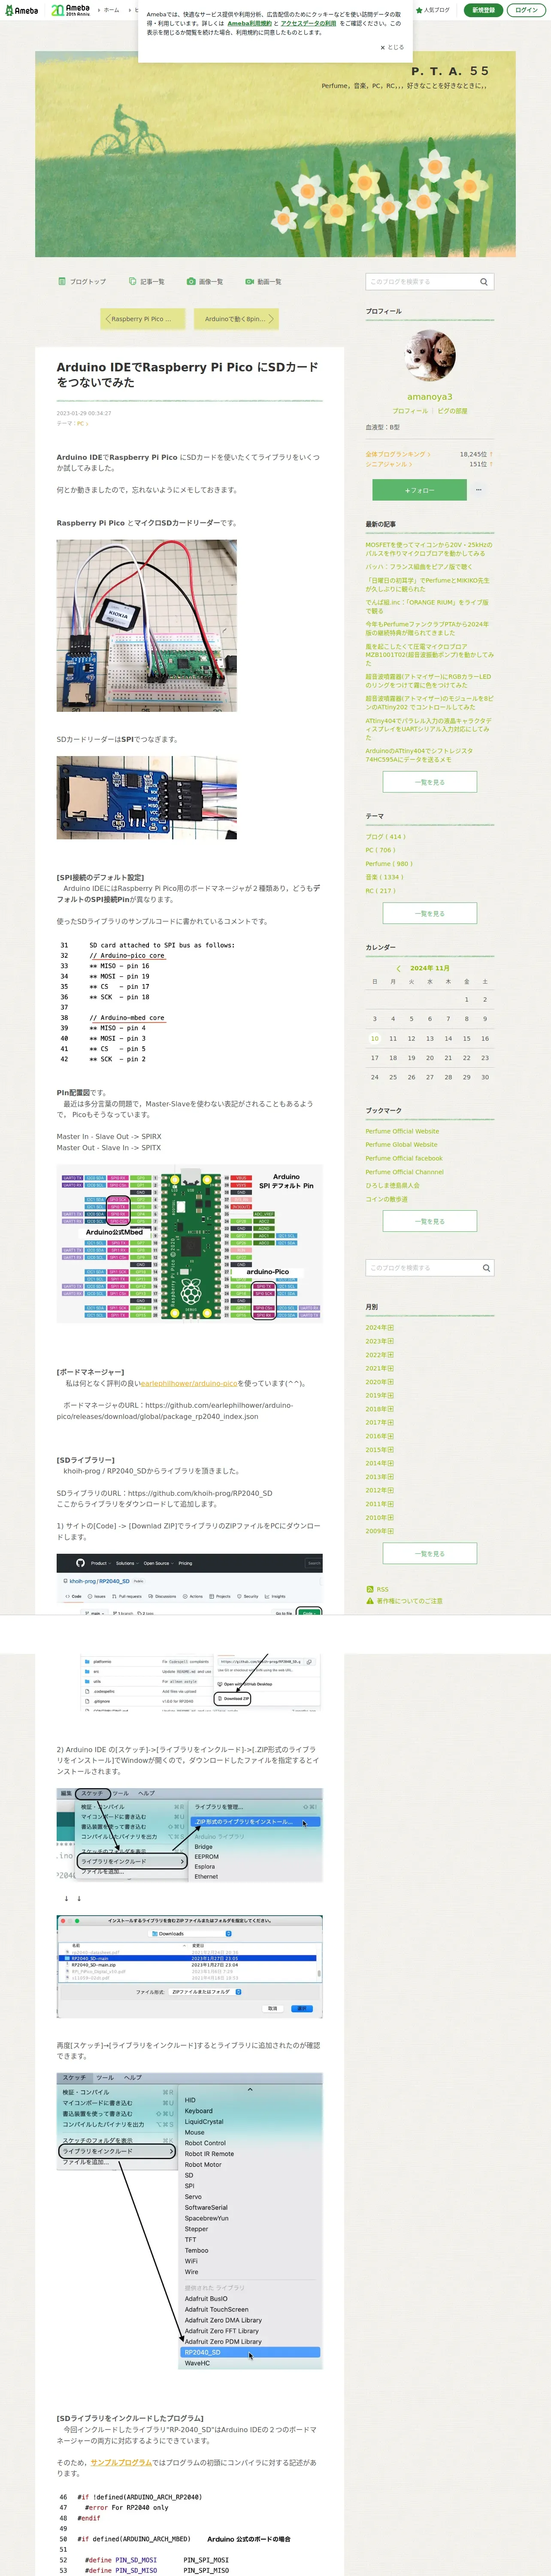Open the 画像一覧 navigation item
This screenshot has height=2576, width=551.
205,282
